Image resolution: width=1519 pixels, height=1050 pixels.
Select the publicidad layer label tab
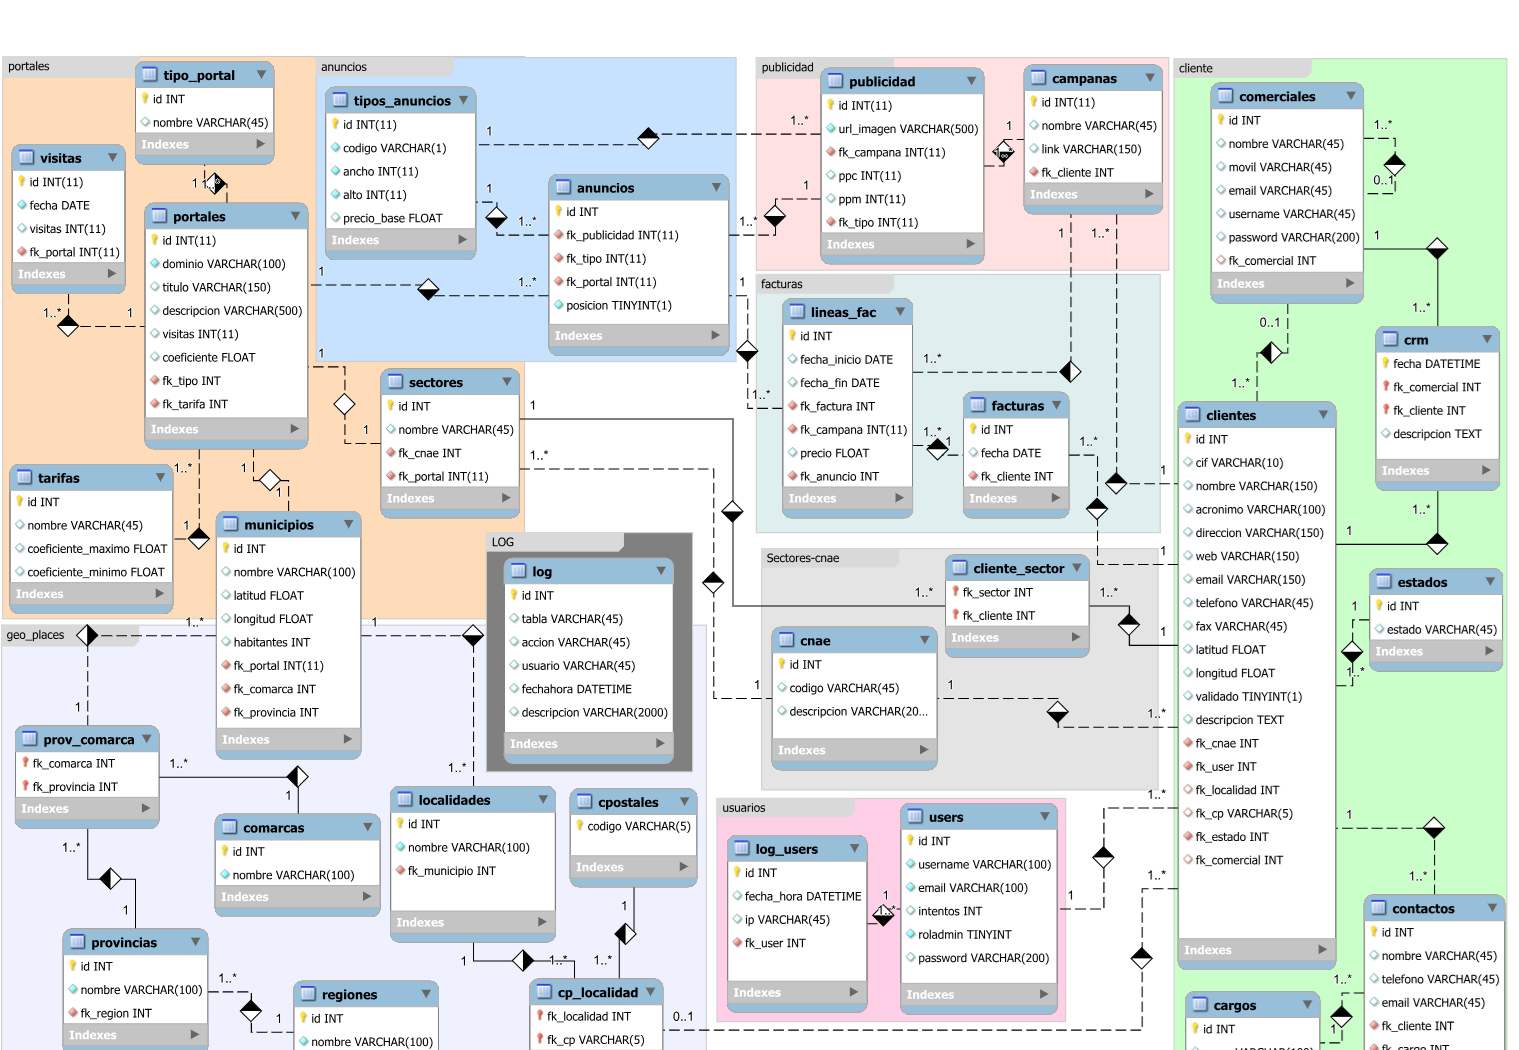(x=788, y=67)
